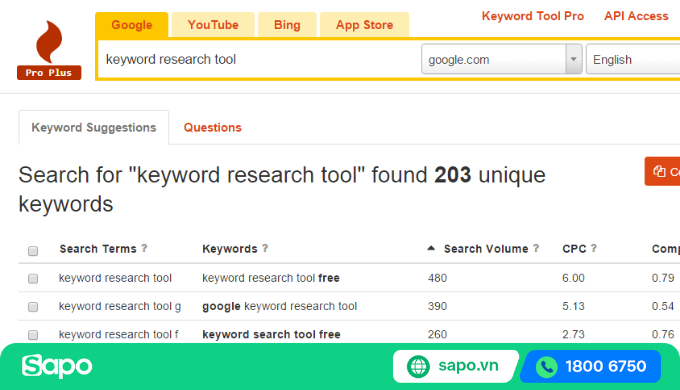
Task: Click the orange copy button icon
Action: click(659, 171)
